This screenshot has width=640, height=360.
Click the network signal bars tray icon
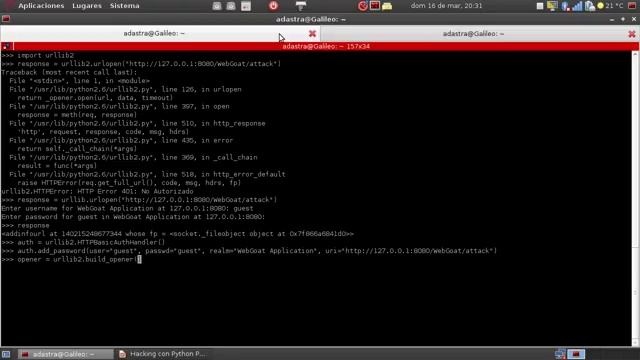click(577, 6)
